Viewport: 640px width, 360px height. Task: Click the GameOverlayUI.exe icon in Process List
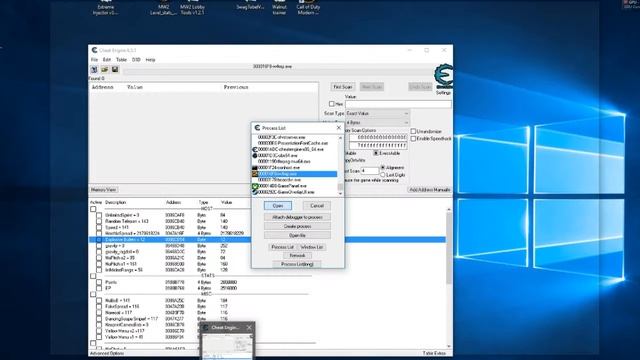tap(255, 192)
